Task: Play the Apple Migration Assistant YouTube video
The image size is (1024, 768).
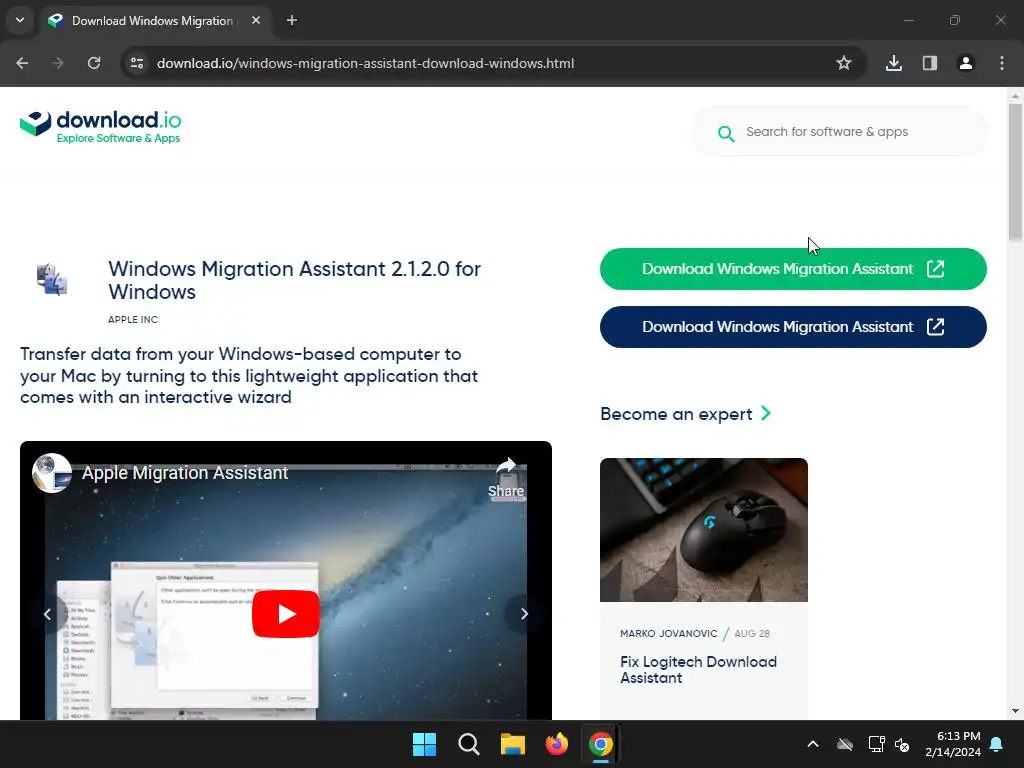Action: 285,614
